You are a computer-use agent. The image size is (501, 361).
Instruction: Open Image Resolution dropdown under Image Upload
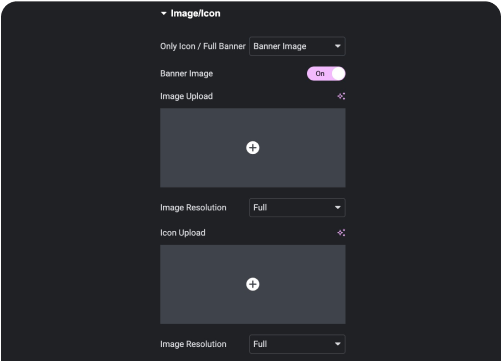pos(297,208)
